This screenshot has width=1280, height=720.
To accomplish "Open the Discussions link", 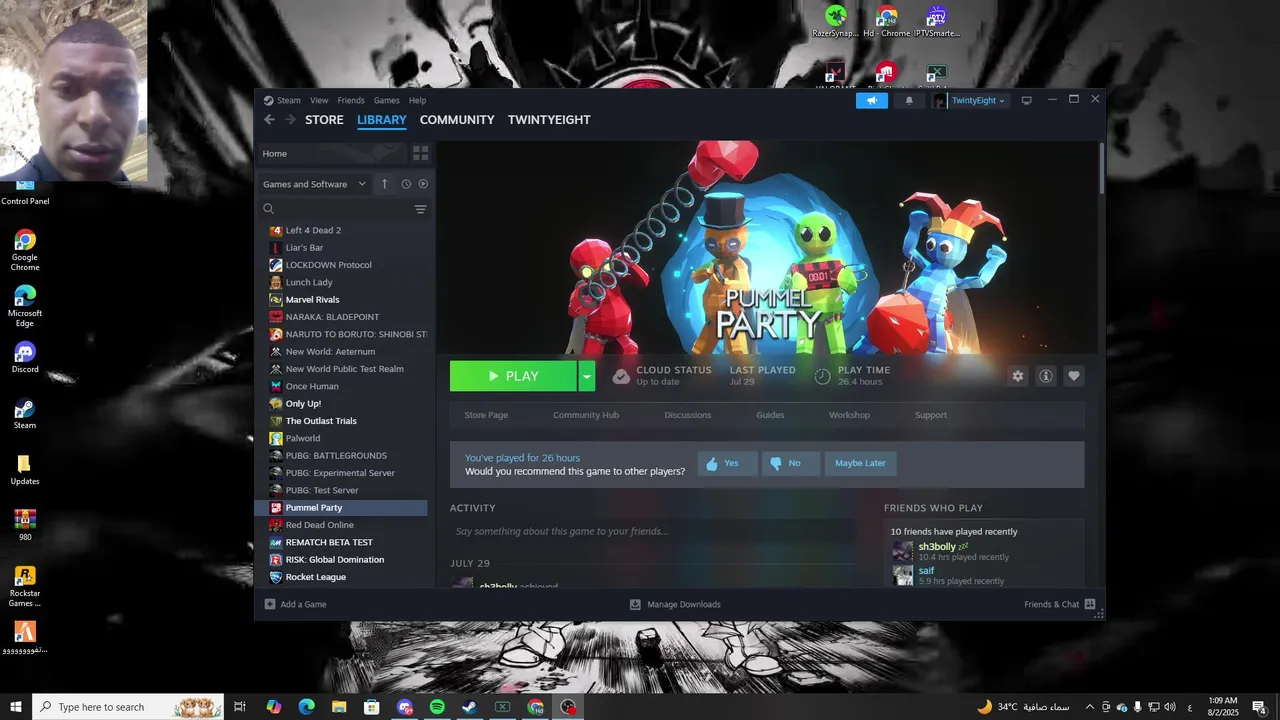I will tap(688, 415).
